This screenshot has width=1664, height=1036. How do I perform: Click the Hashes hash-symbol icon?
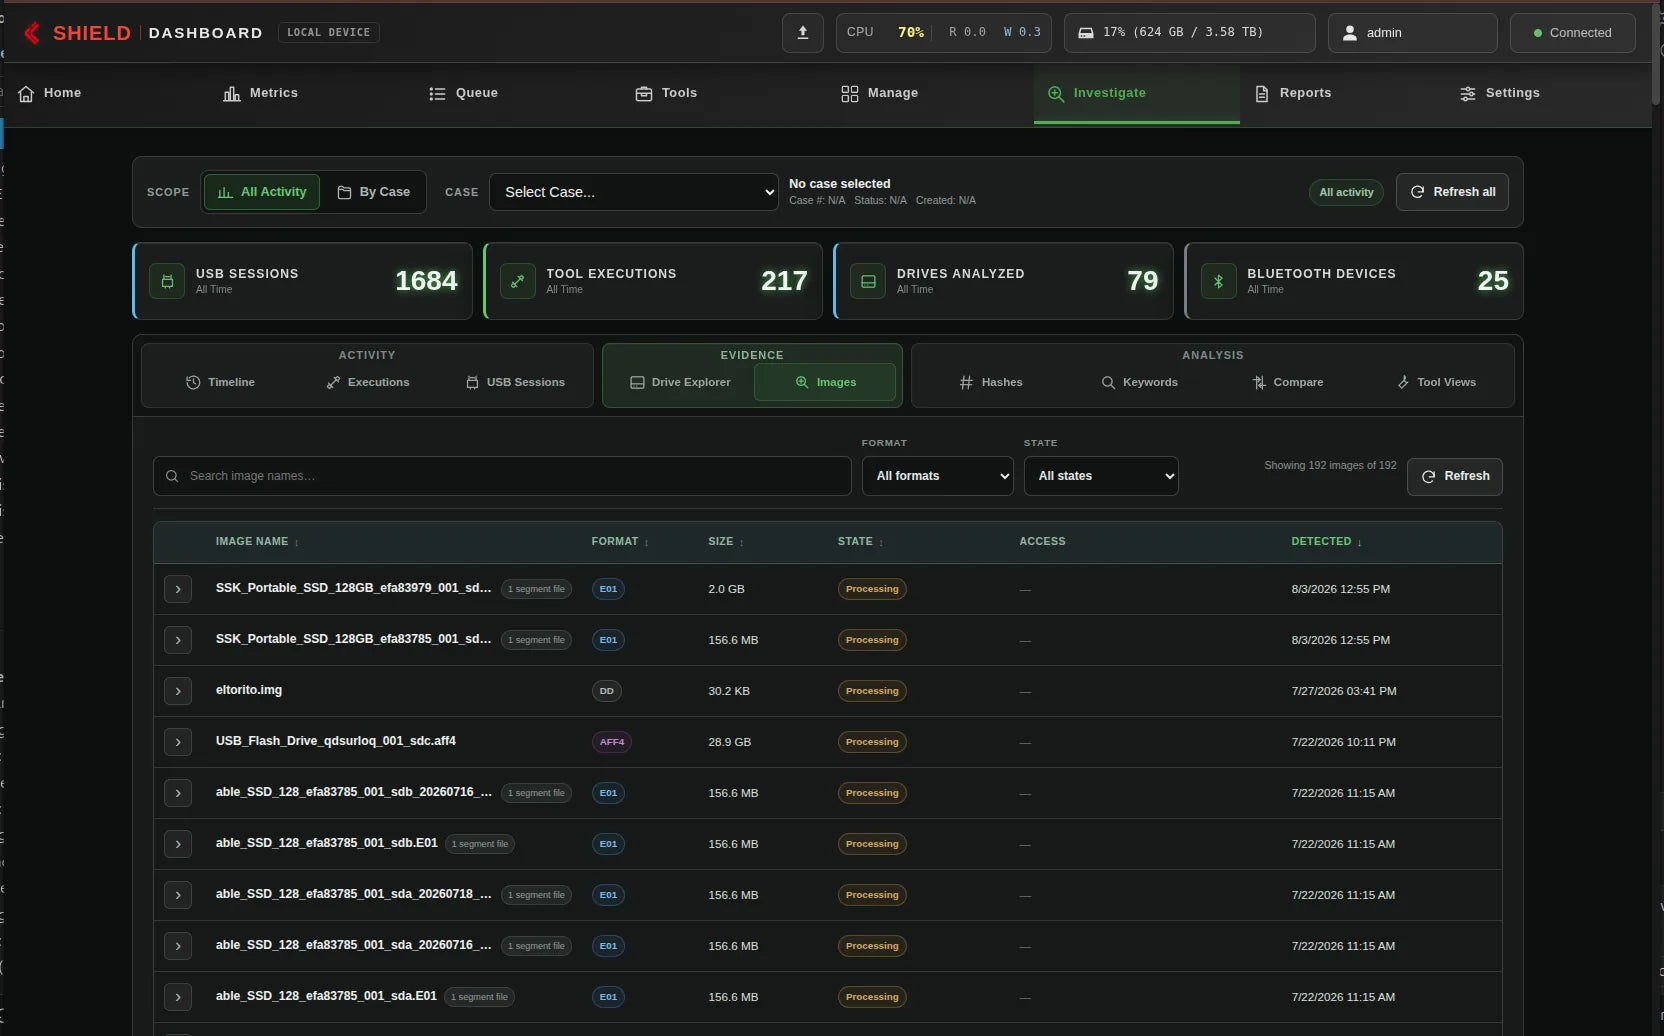click(x=966, y=382)
